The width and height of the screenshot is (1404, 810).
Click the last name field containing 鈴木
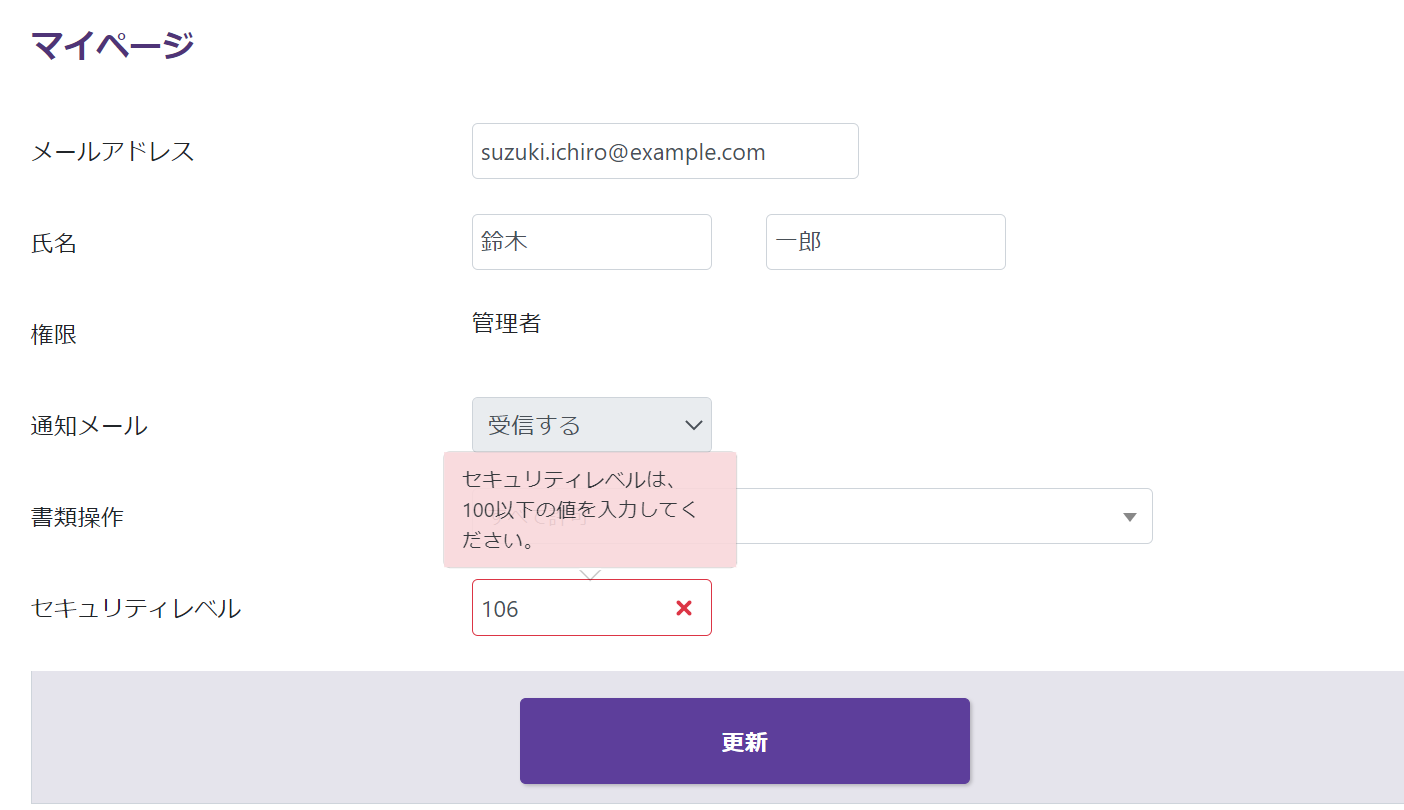[591, 242]
